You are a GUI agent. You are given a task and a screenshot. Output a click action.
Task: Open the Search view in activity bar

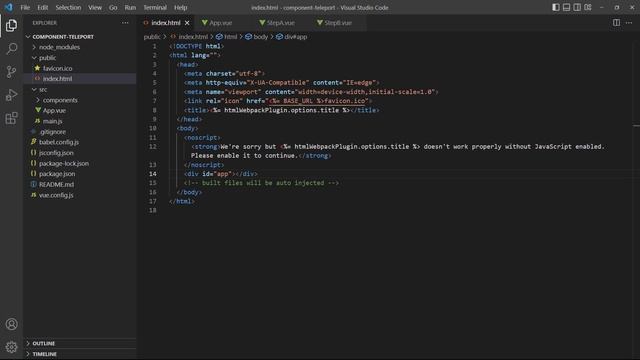11,49
